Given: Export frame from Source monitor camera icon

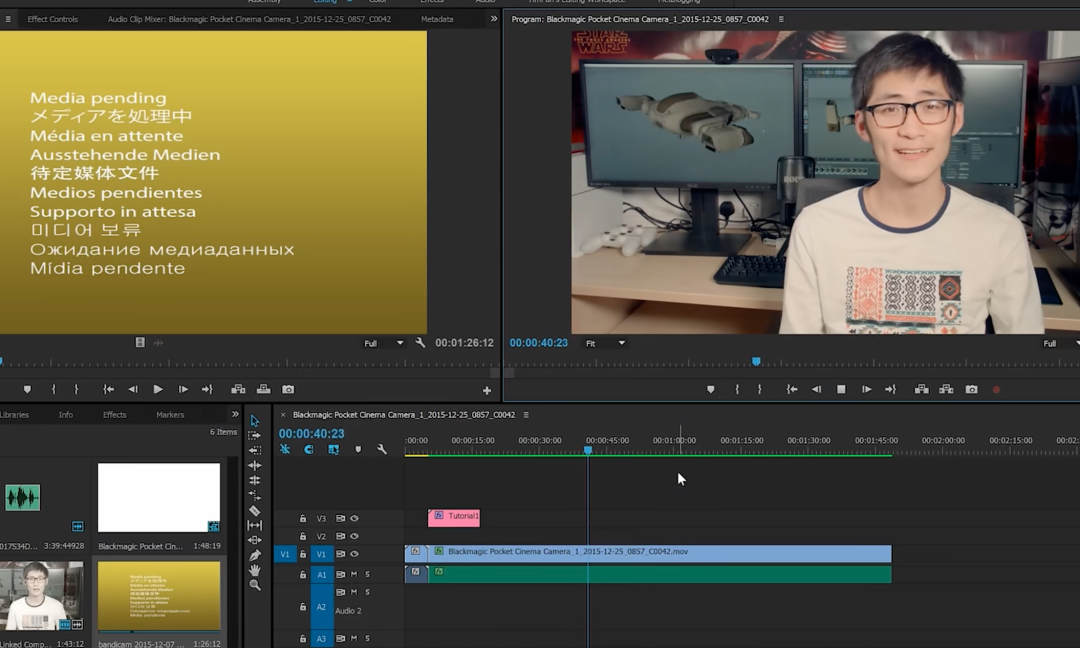Looking at the screenshot, I should pos(288,389).
